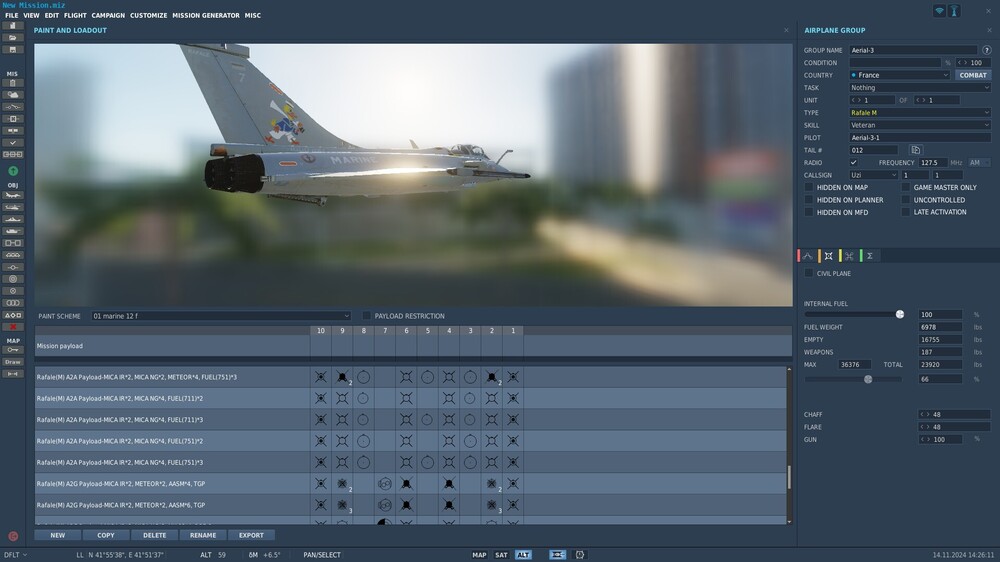Click the save mission disk icon
The height and width of the screenshot is (562, 1000).
coord(13,50)
